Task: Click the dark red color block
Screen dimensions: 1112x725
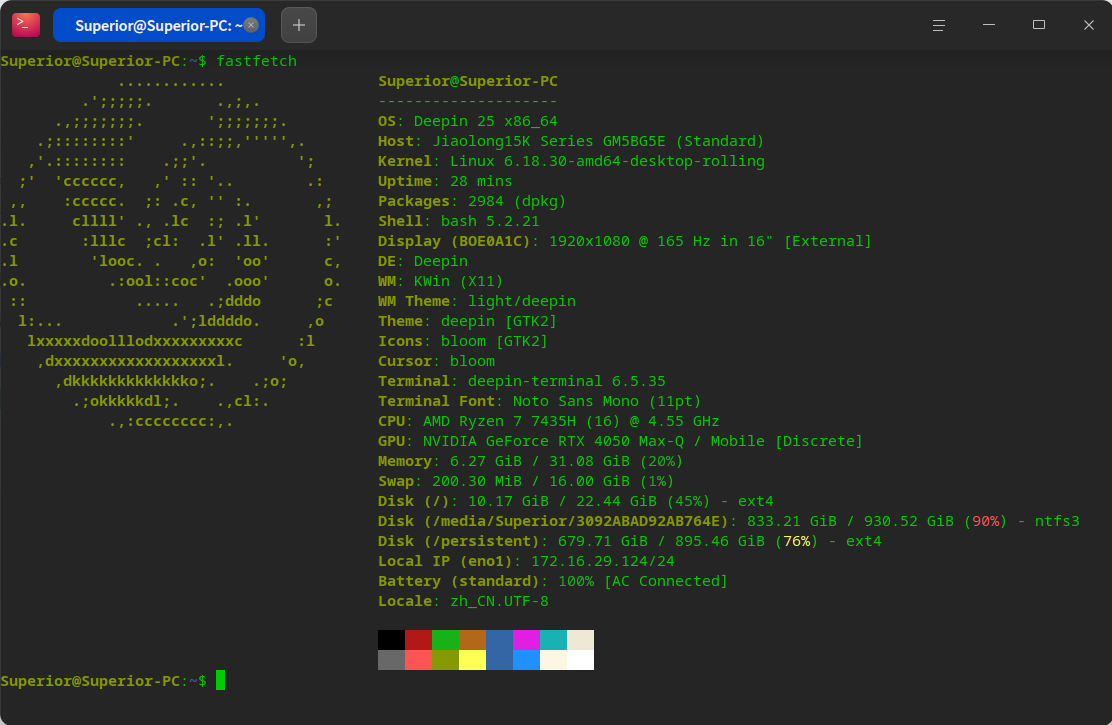Action: tap(418, 640)
